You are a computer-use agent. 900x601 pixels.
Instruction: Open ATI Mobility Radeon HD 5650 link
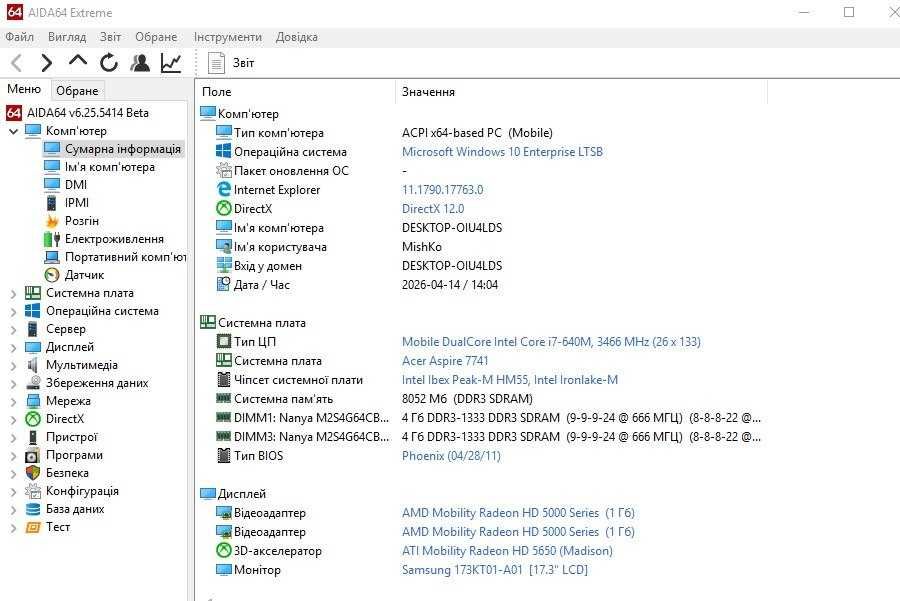(507, 550)
